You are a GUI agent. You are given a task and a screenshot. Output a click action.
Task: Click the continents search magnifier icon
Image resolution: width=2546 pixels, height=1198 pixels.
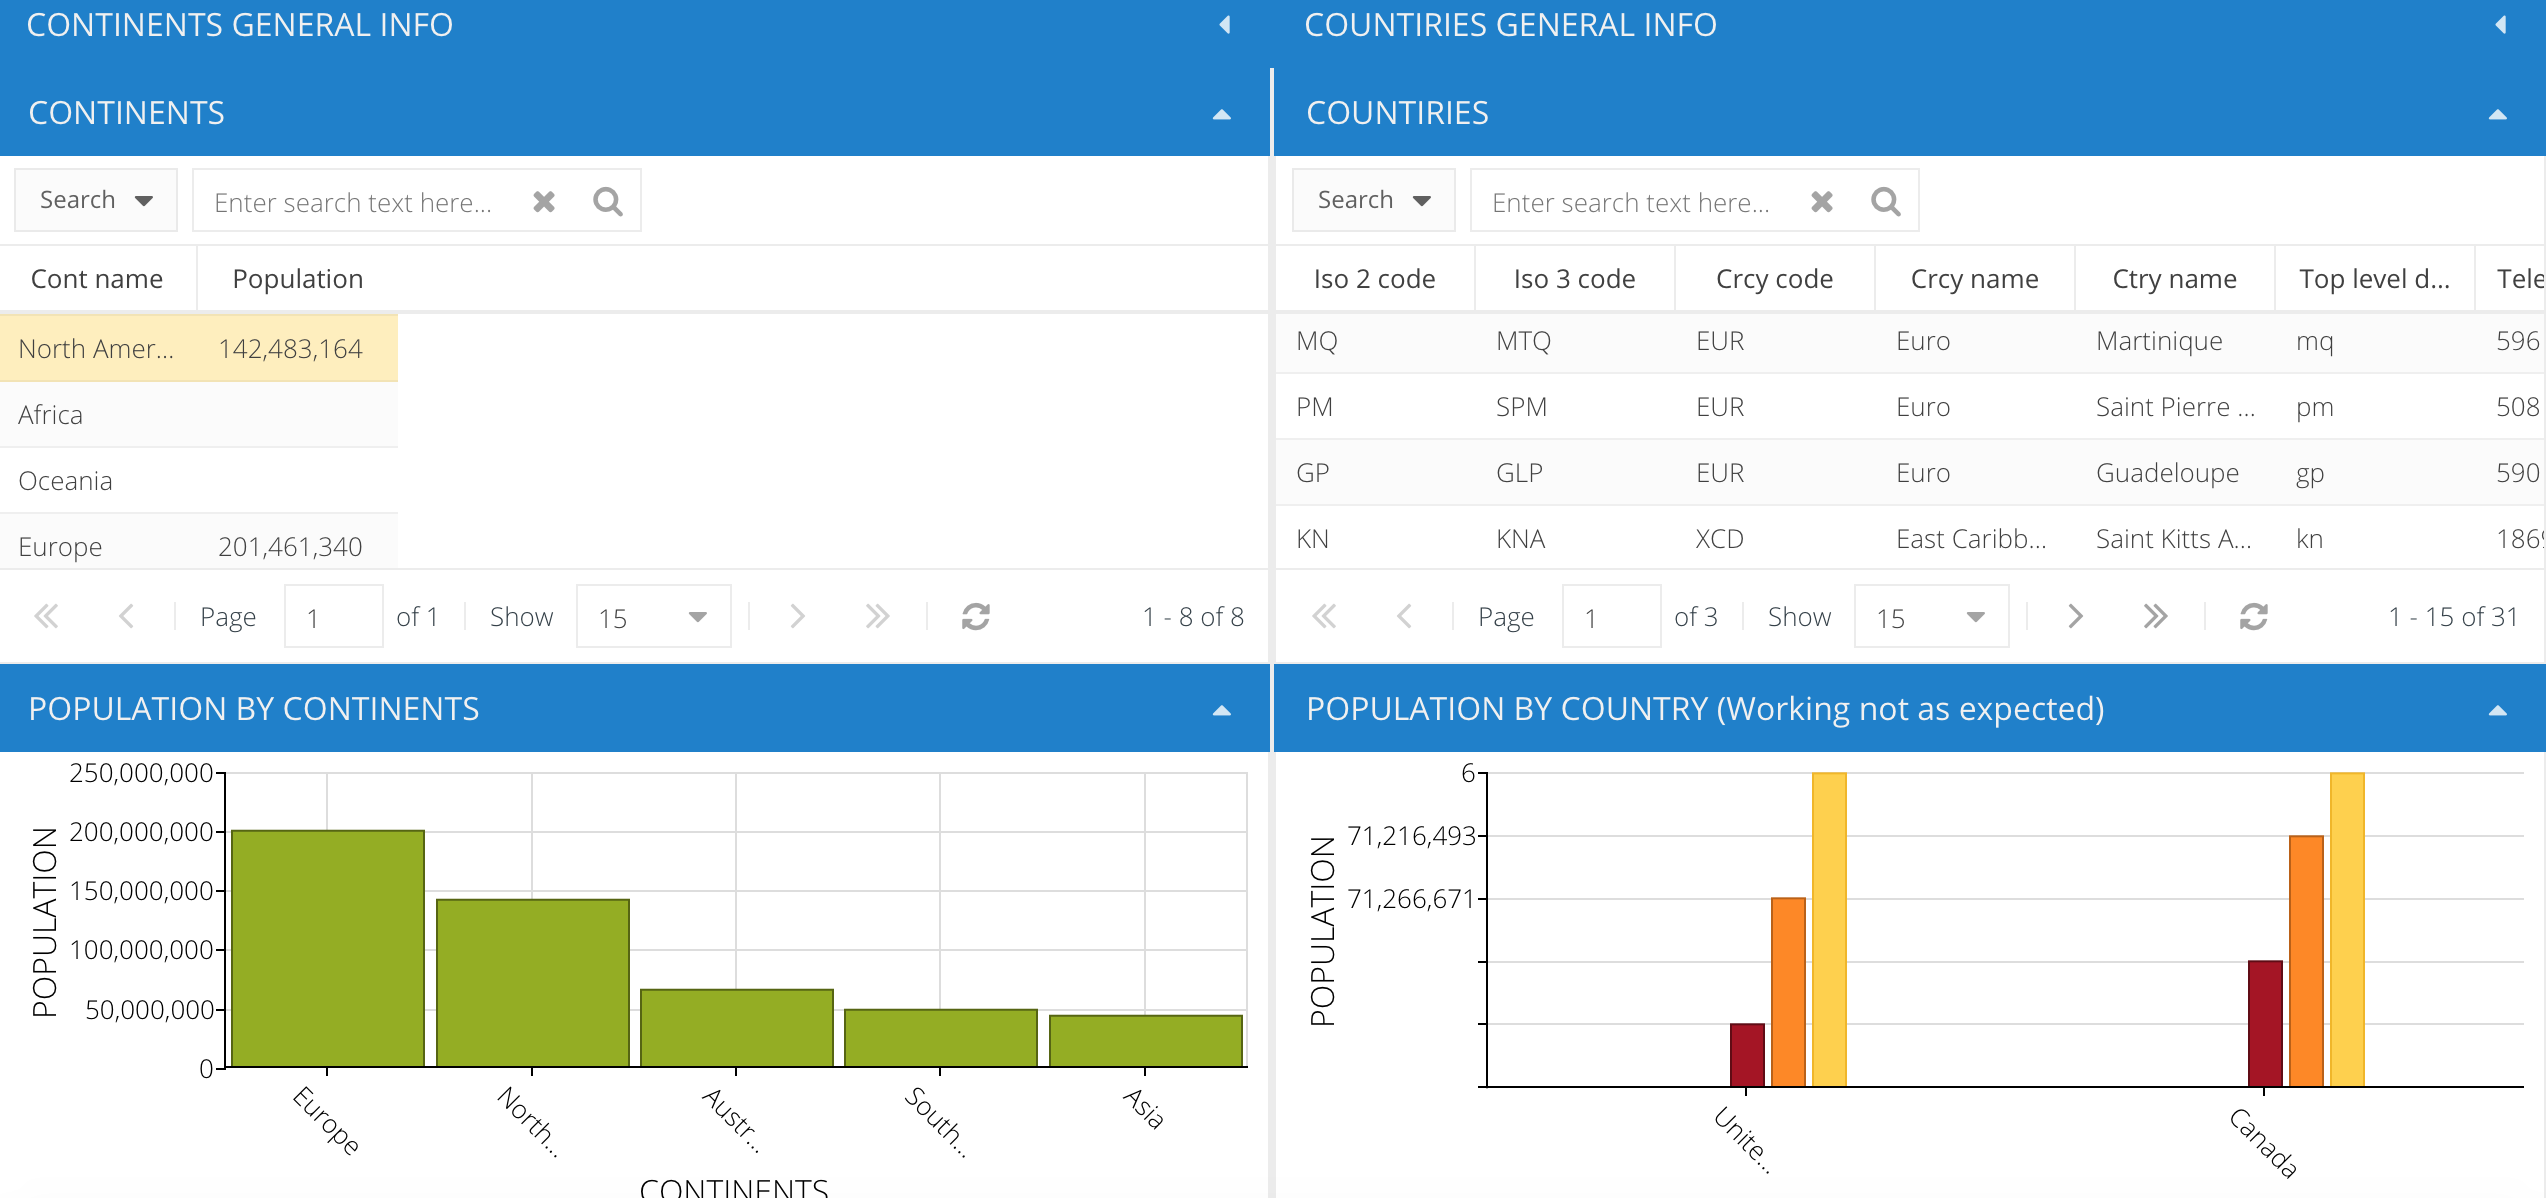pos(607,202)
